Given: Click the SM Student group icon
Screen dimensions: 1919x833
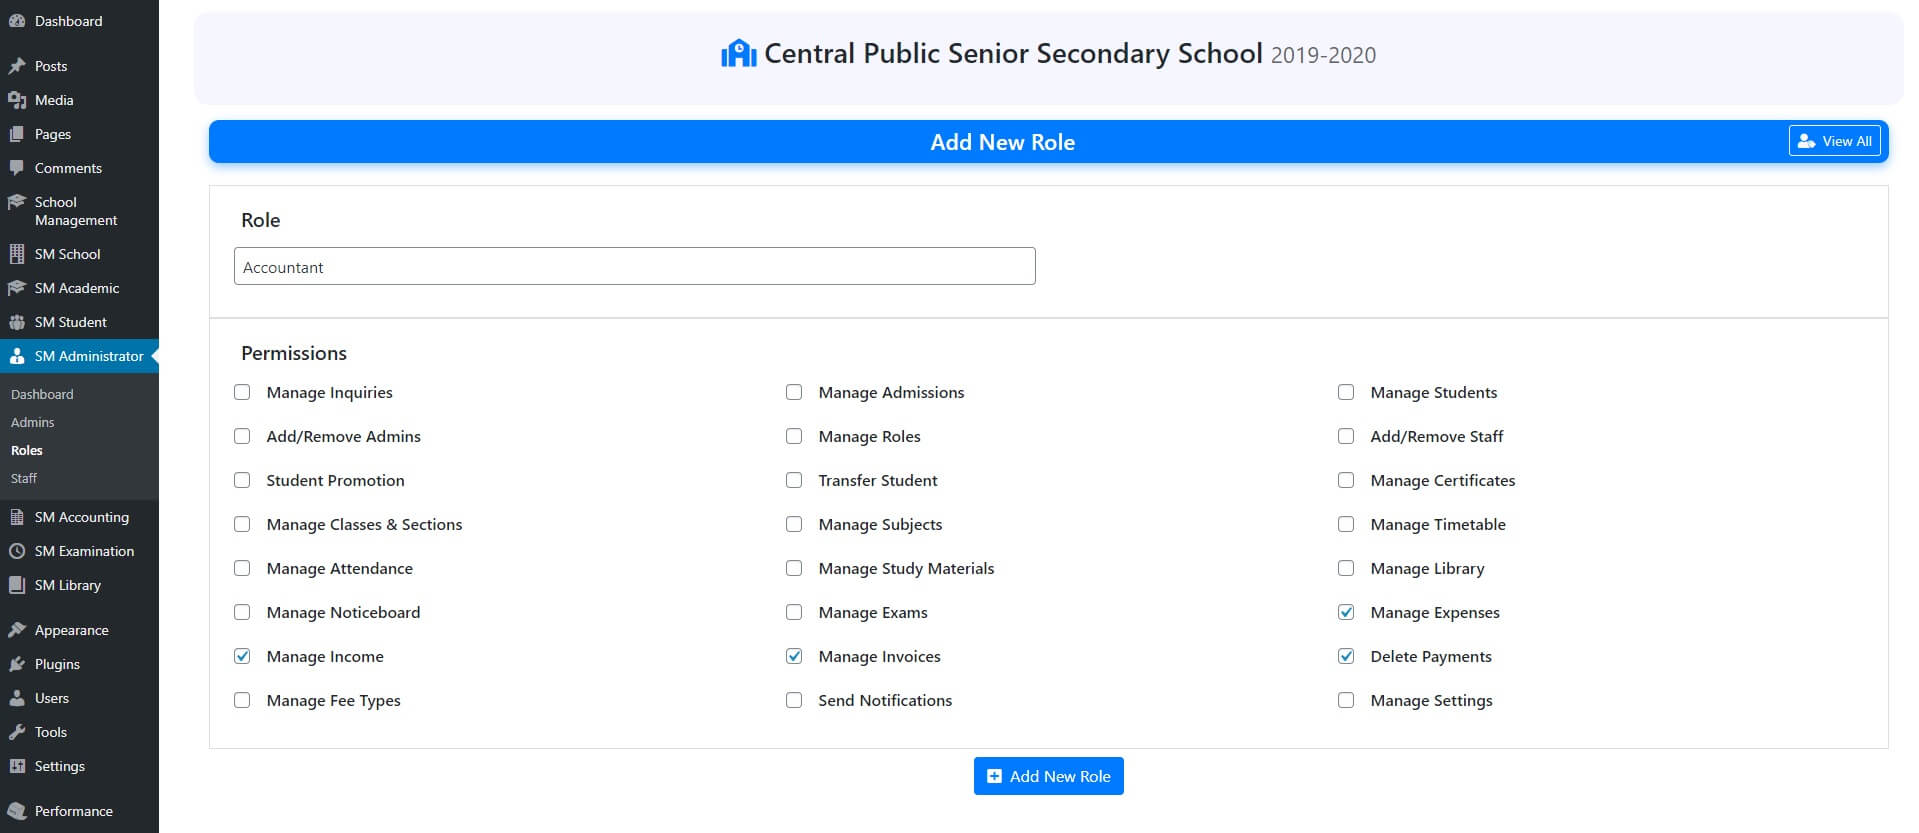Looking at the screenshot, I should click(17, 322).
